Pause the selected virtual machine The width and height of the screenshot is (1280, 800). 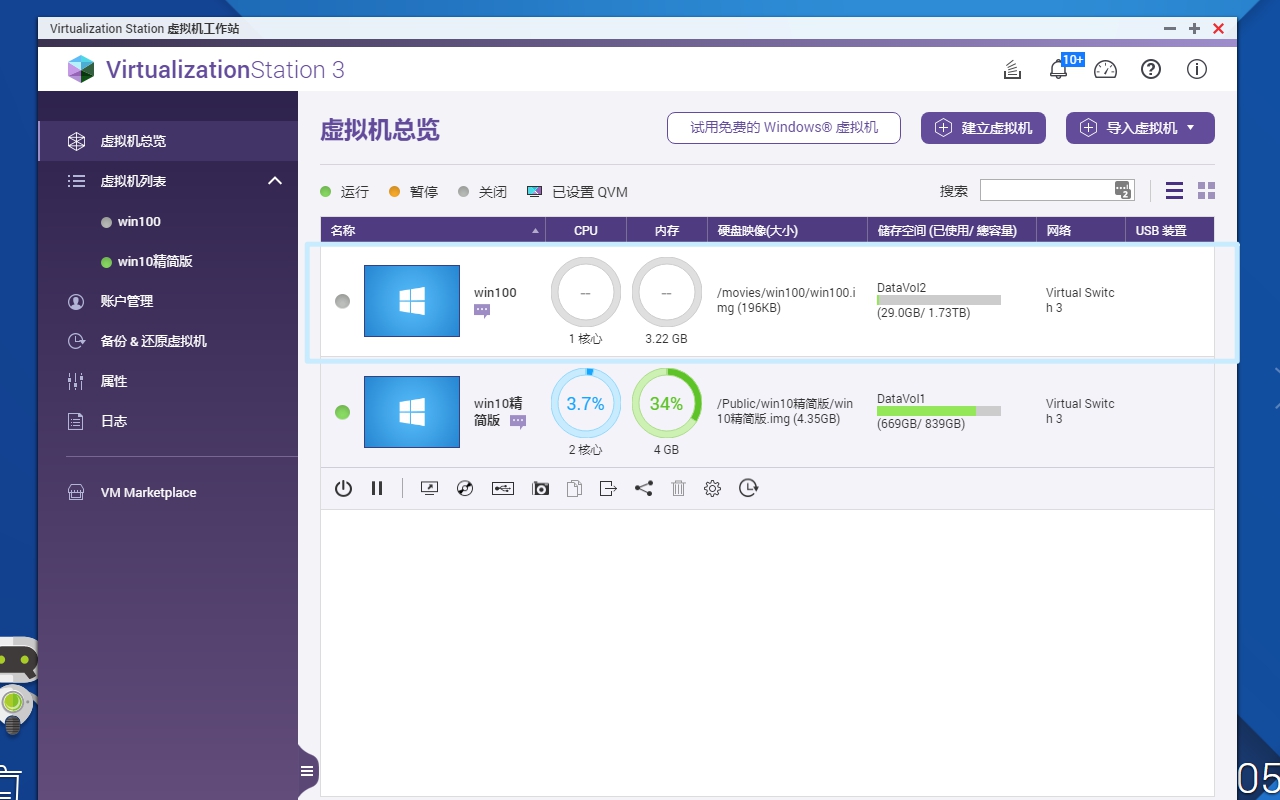coord(377,488)
